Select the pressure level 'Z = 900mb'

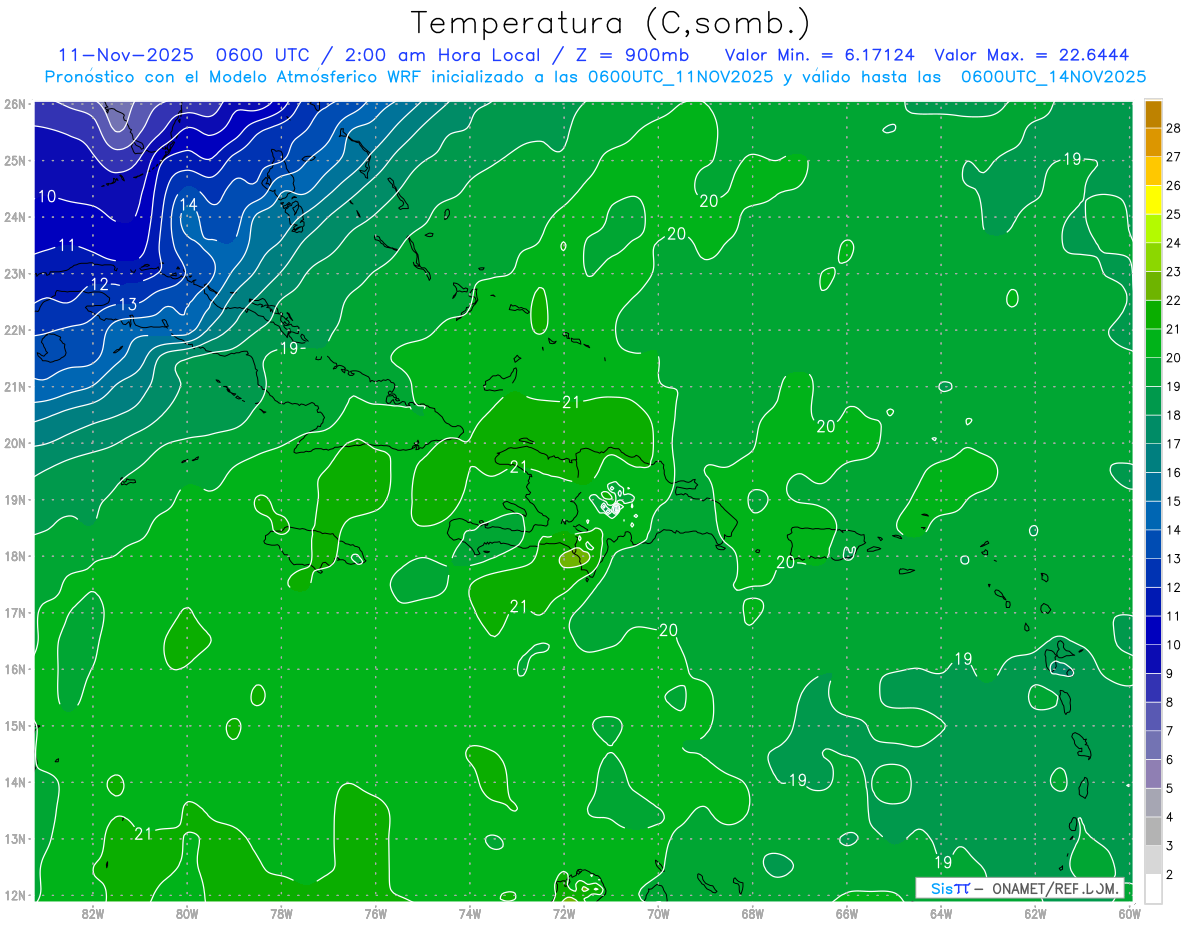[631, 55]
